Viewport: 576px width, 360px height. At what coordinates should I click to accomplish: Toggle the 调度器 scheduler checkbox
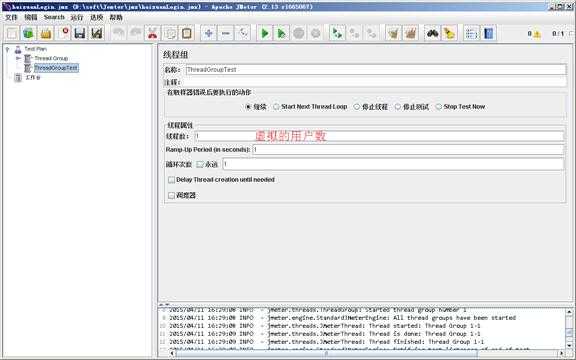182,195
